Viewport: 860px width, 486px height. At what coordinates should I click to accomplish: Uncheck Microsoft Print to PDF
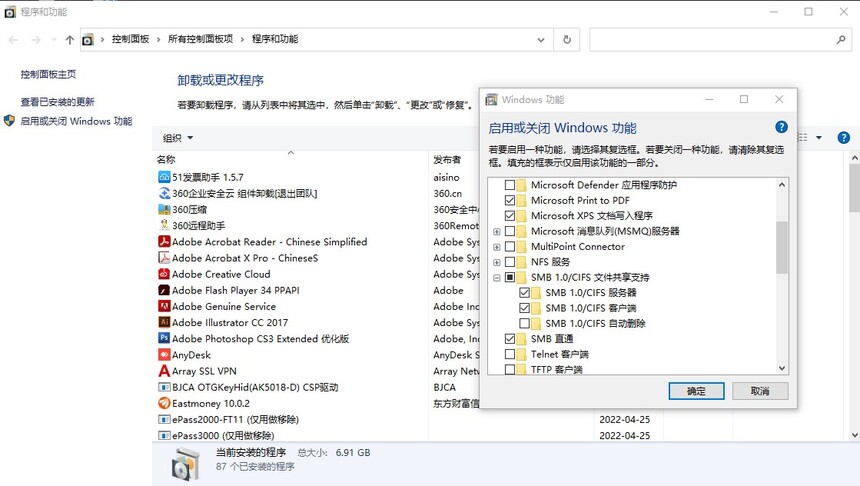tap(510, 200)
